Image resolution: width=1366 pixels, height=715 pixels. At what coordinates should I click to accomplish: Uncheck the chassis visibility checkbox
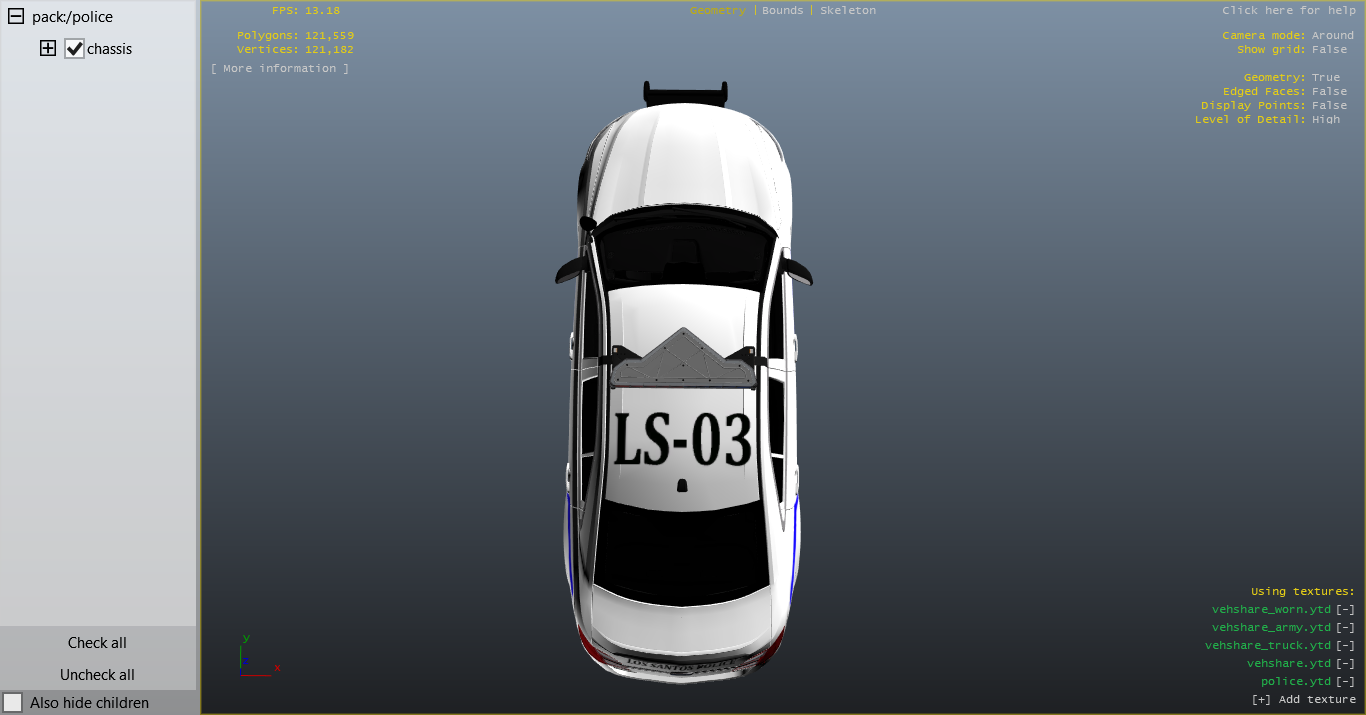point(74,49)
